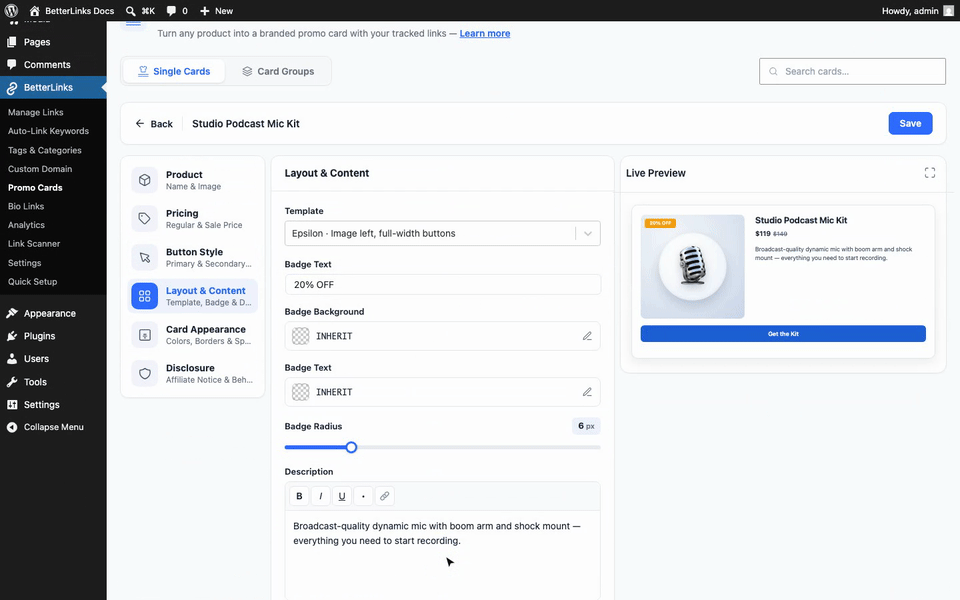Switch to Single Cards tab
The width and height of the screenshot is (960, 600).
(x=174, y=71)
